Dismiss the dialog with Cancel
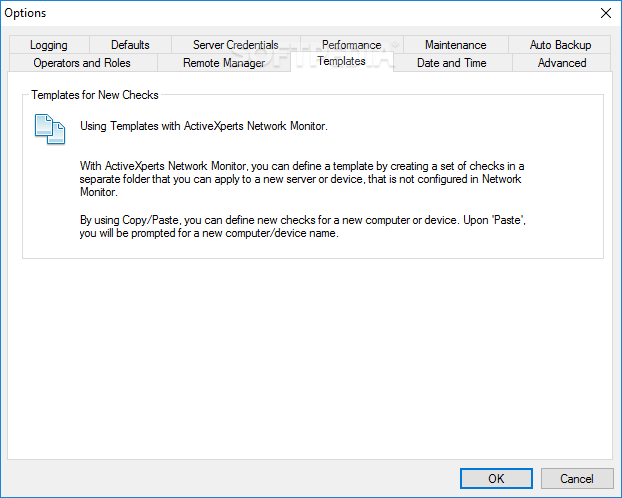Viewport: 622px width, 498px height. pos(577,479)
